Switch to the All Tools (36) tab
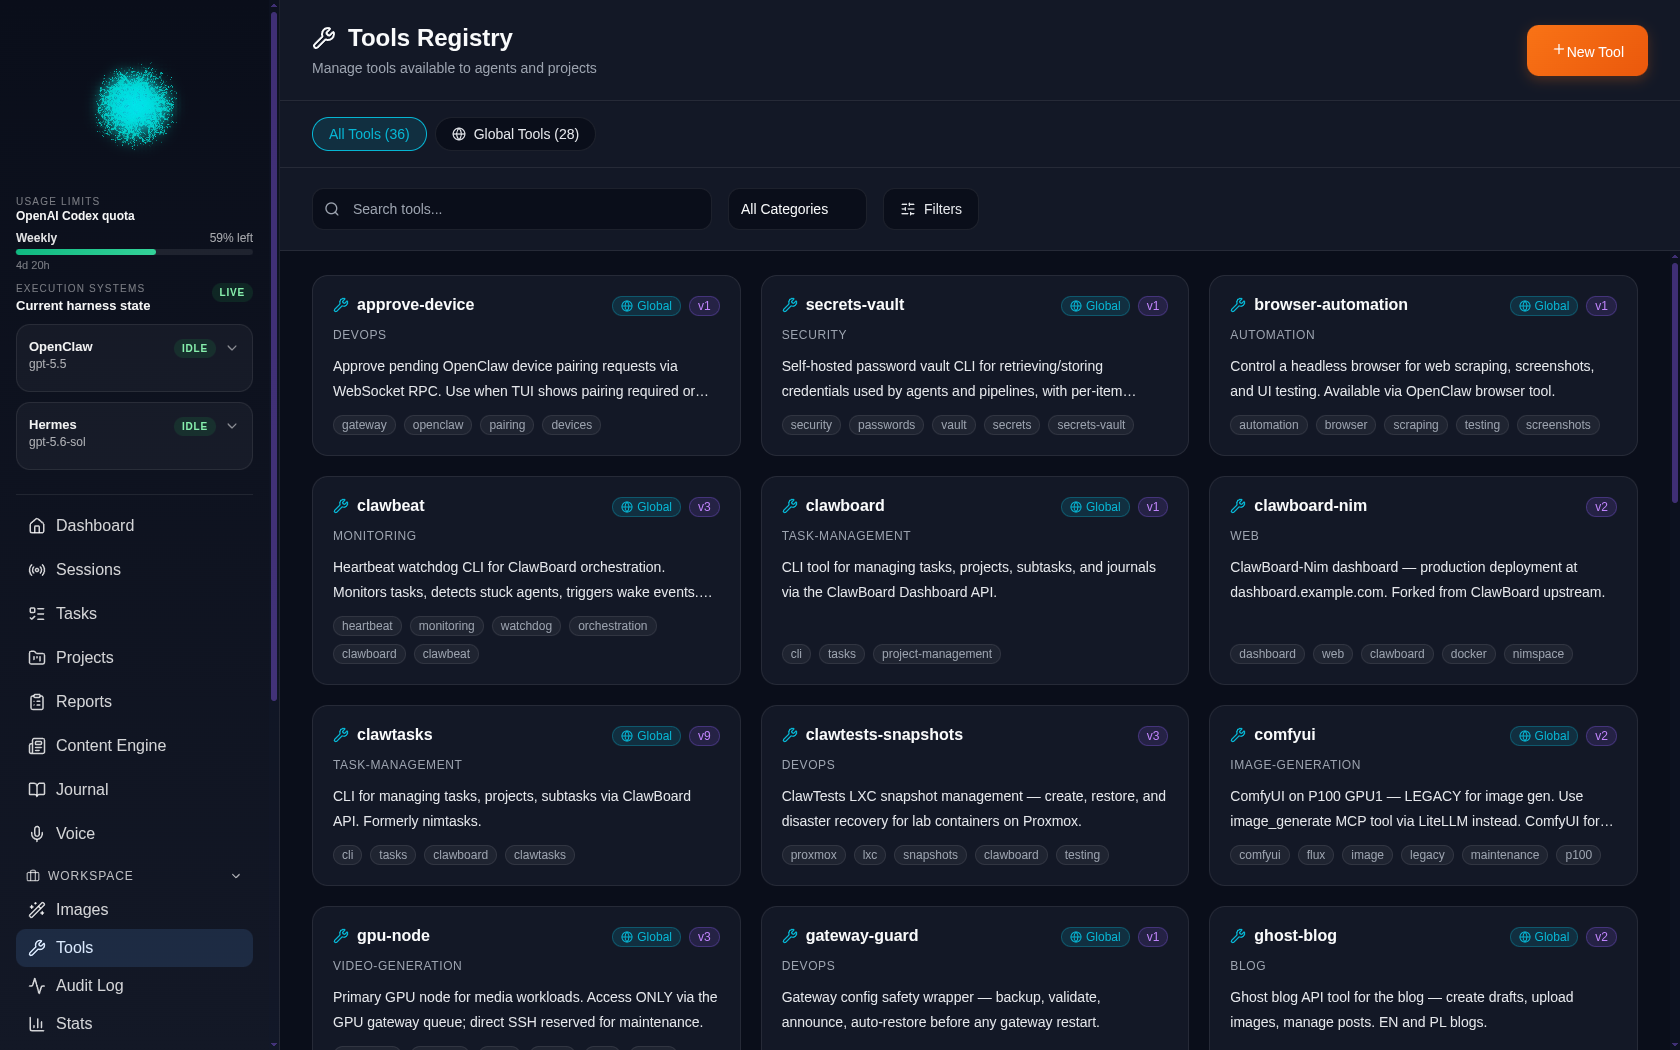Image resolution: width=1680 pixels, height=1050 pixels. tap(369, 134)
